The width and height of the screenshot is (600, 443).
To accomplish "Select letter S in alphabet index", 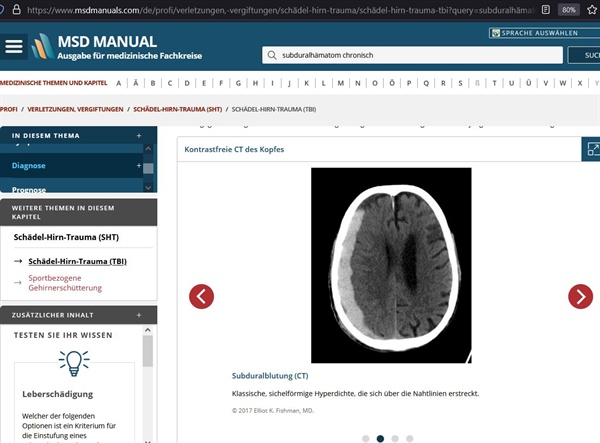I will (460, 83).
